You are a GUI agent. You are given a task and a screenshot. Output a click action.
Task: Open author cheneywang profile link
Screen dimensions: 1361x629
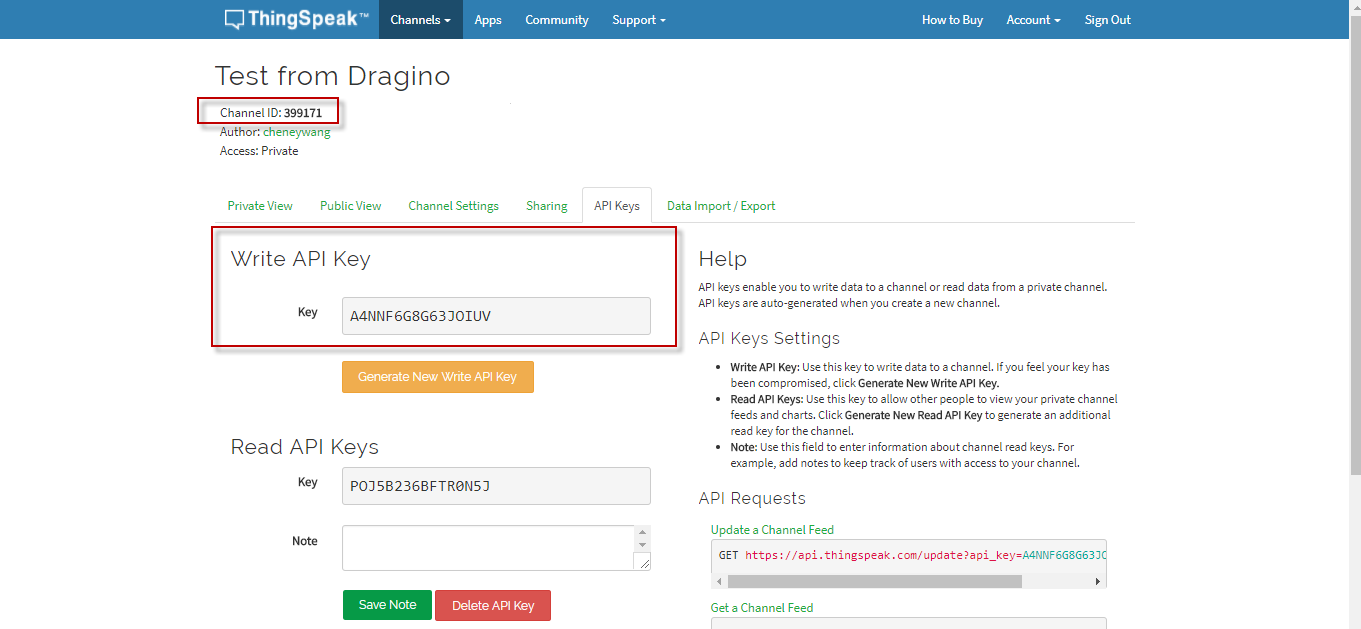point(297,132)
